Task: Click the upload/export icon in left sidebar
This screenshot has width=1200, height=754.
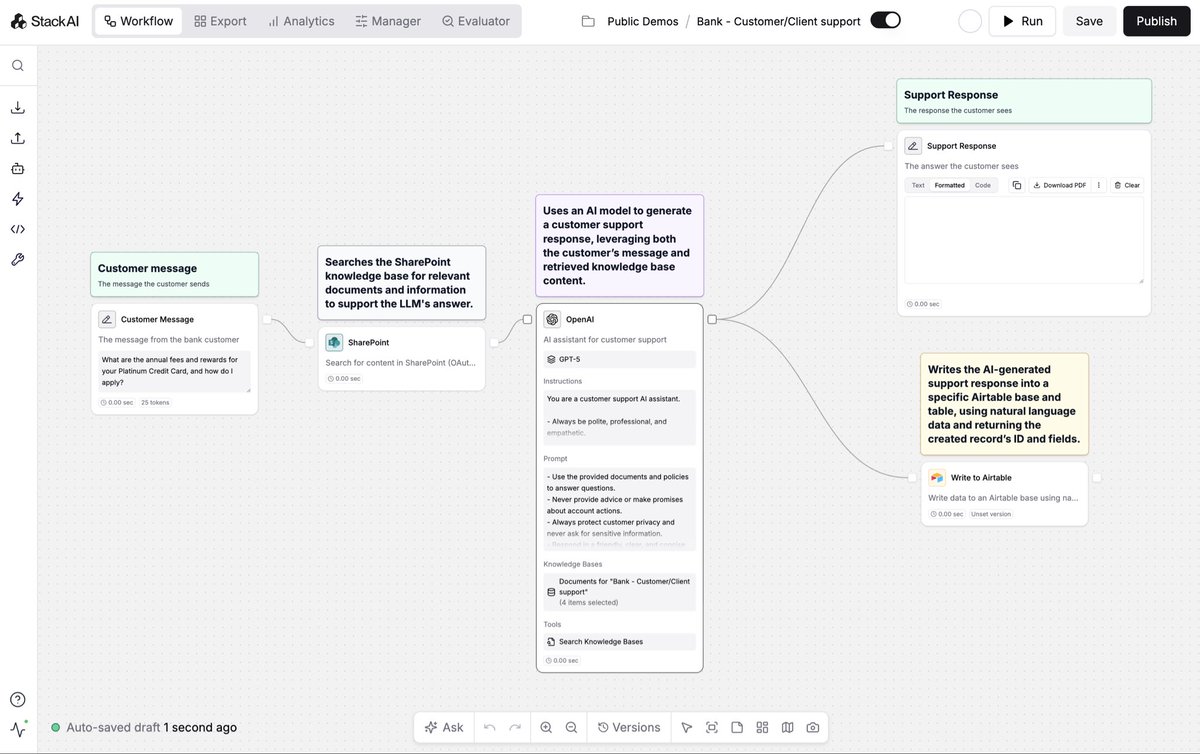Action: pos(18,138)
